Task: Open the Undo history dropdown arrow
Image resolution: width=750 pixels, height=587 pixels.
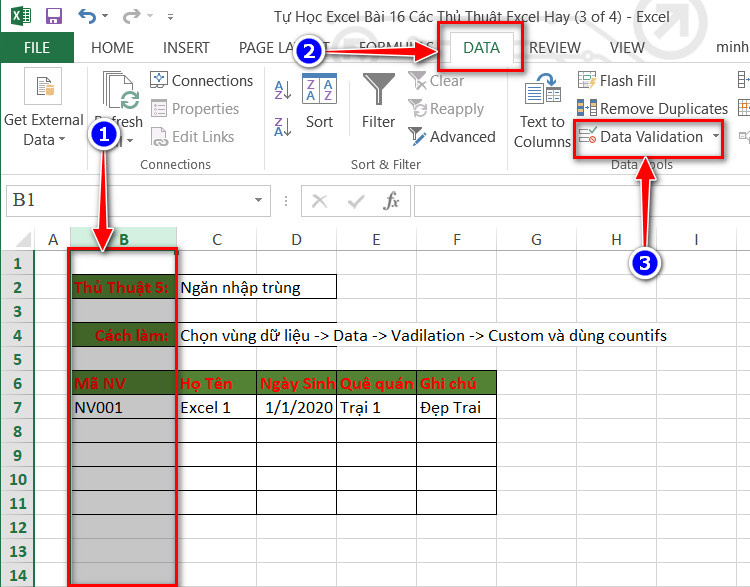Action: (105, 16)
